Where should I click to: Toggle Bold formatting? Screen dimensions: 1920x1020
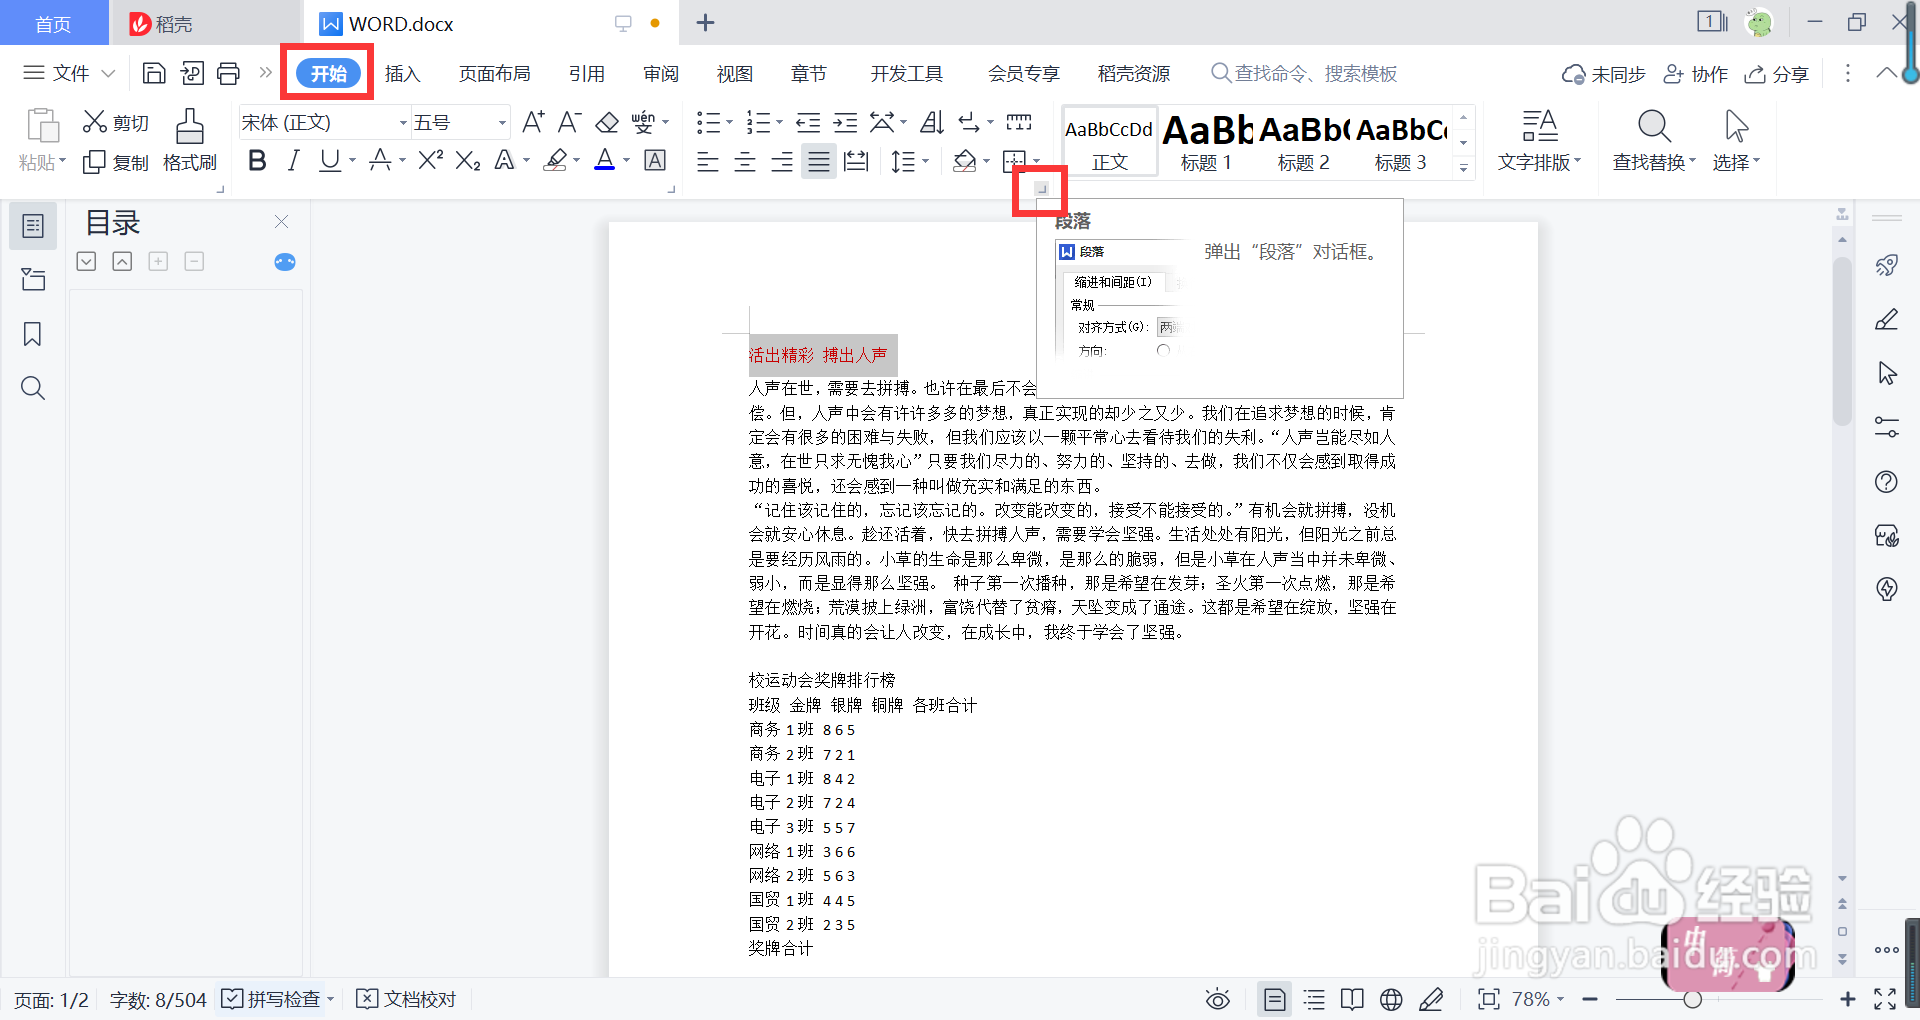tap(257, 160)
